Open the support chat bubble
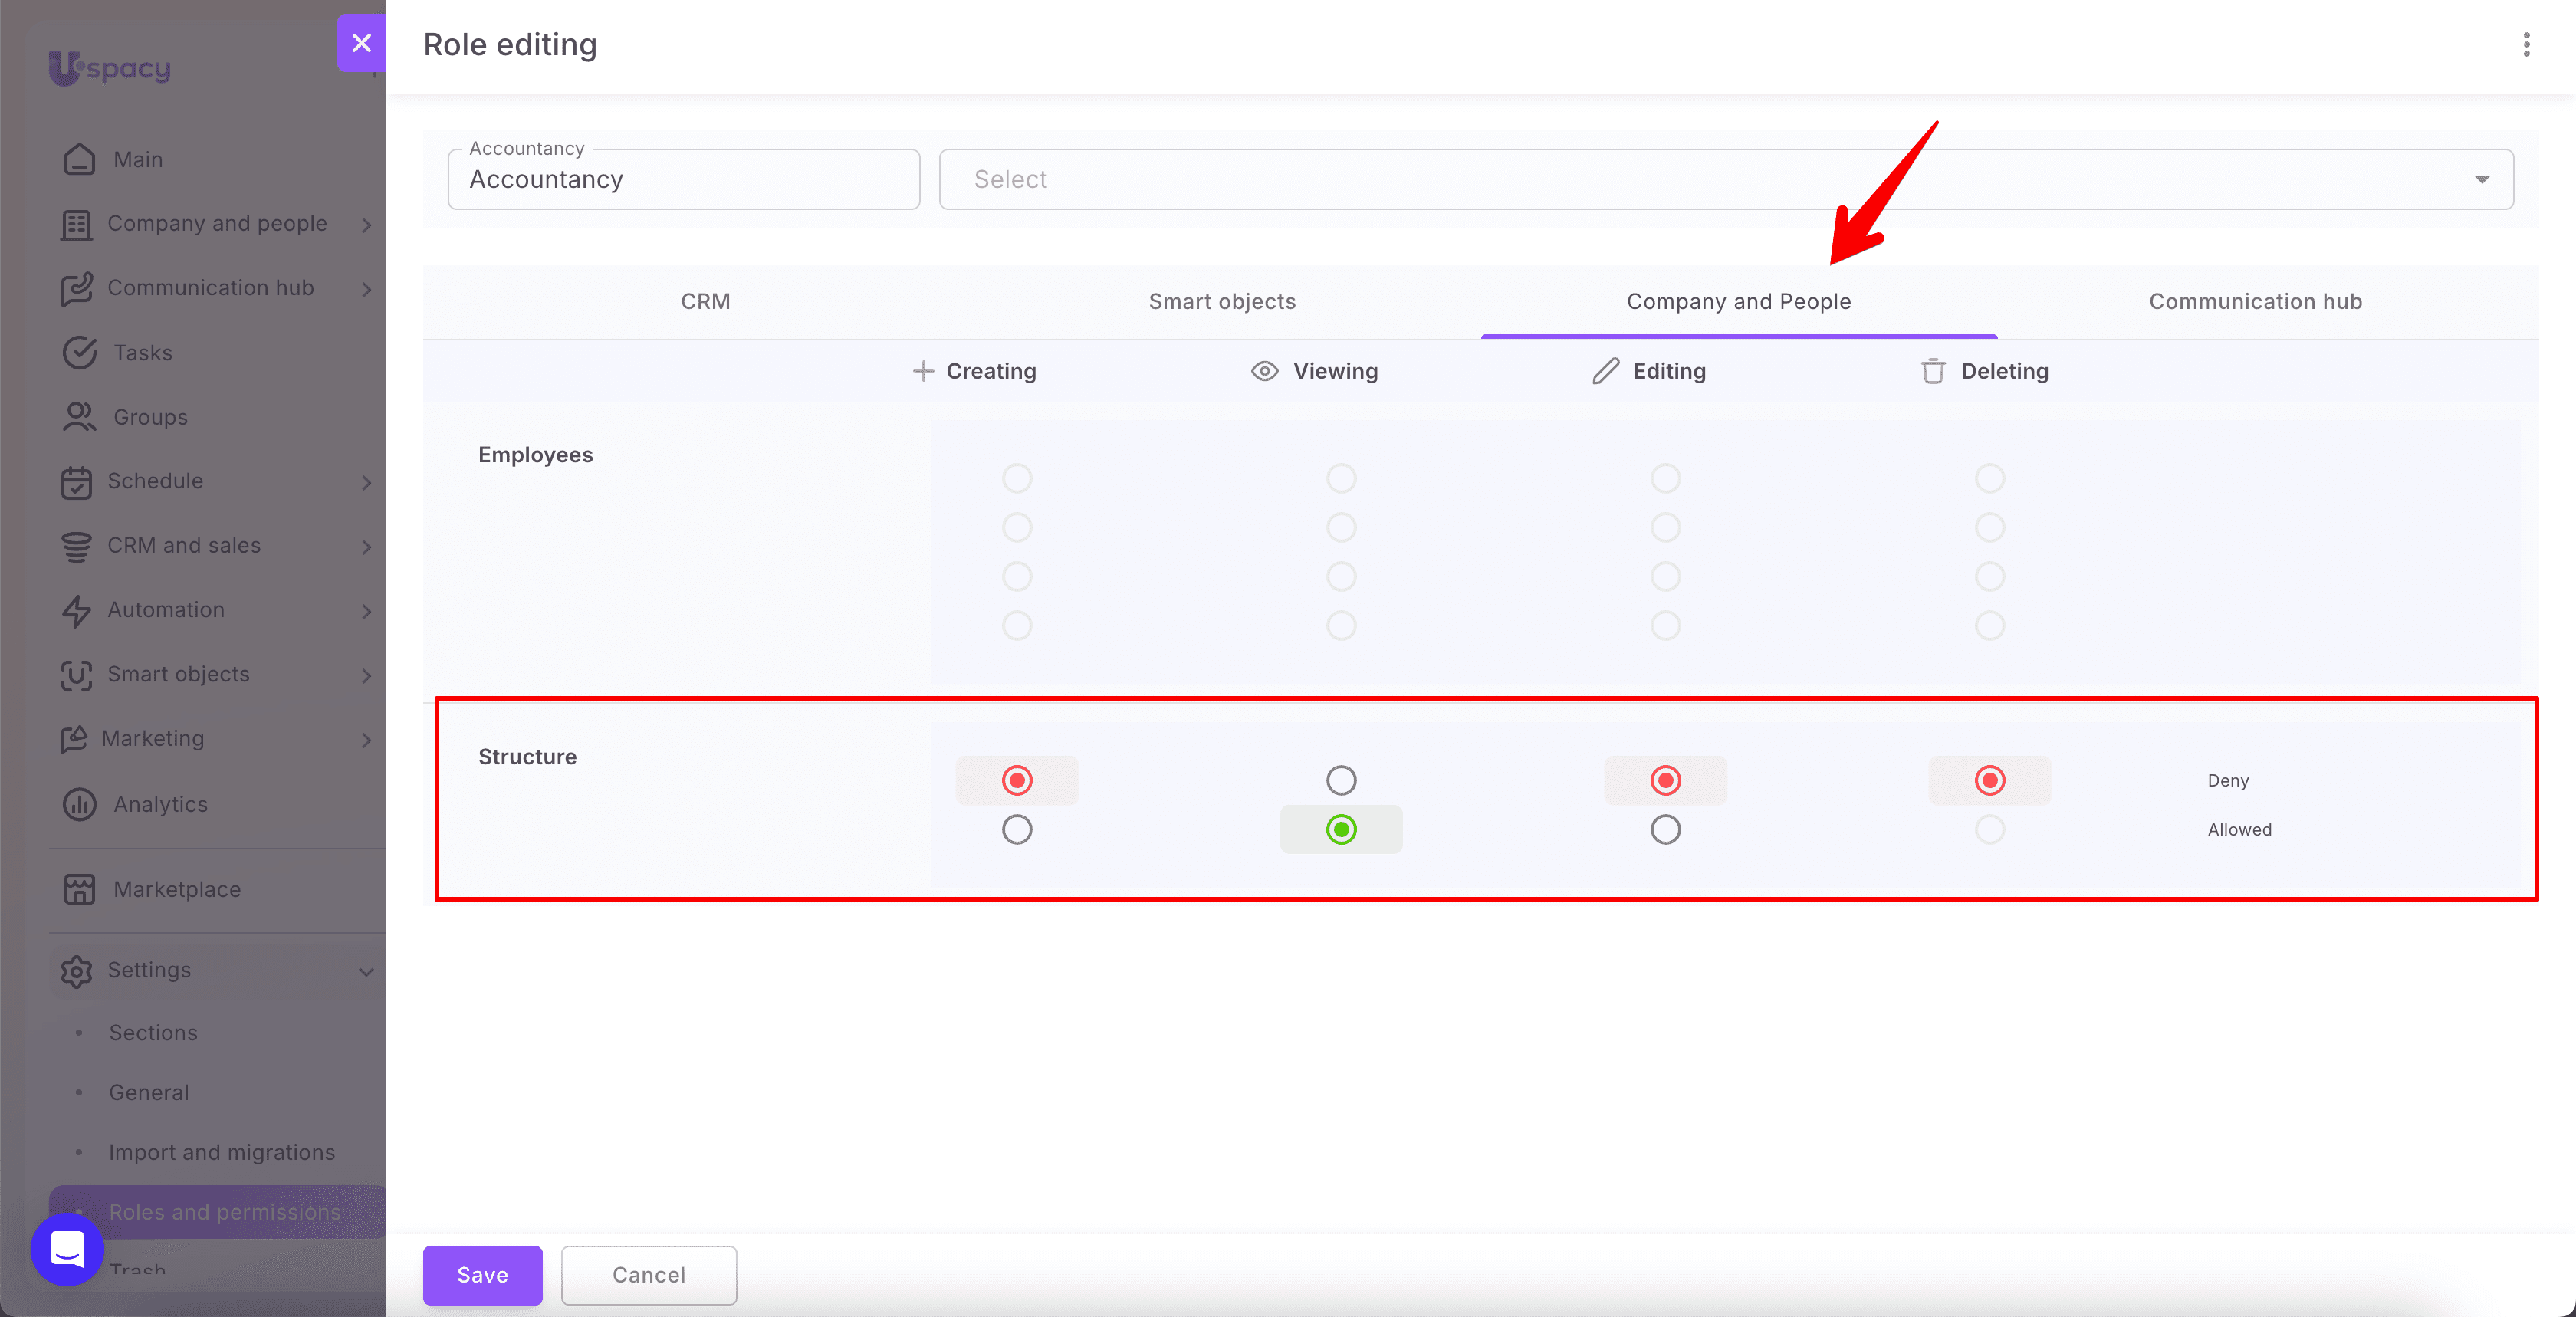The image size is (2576, 1317). 67,1249
